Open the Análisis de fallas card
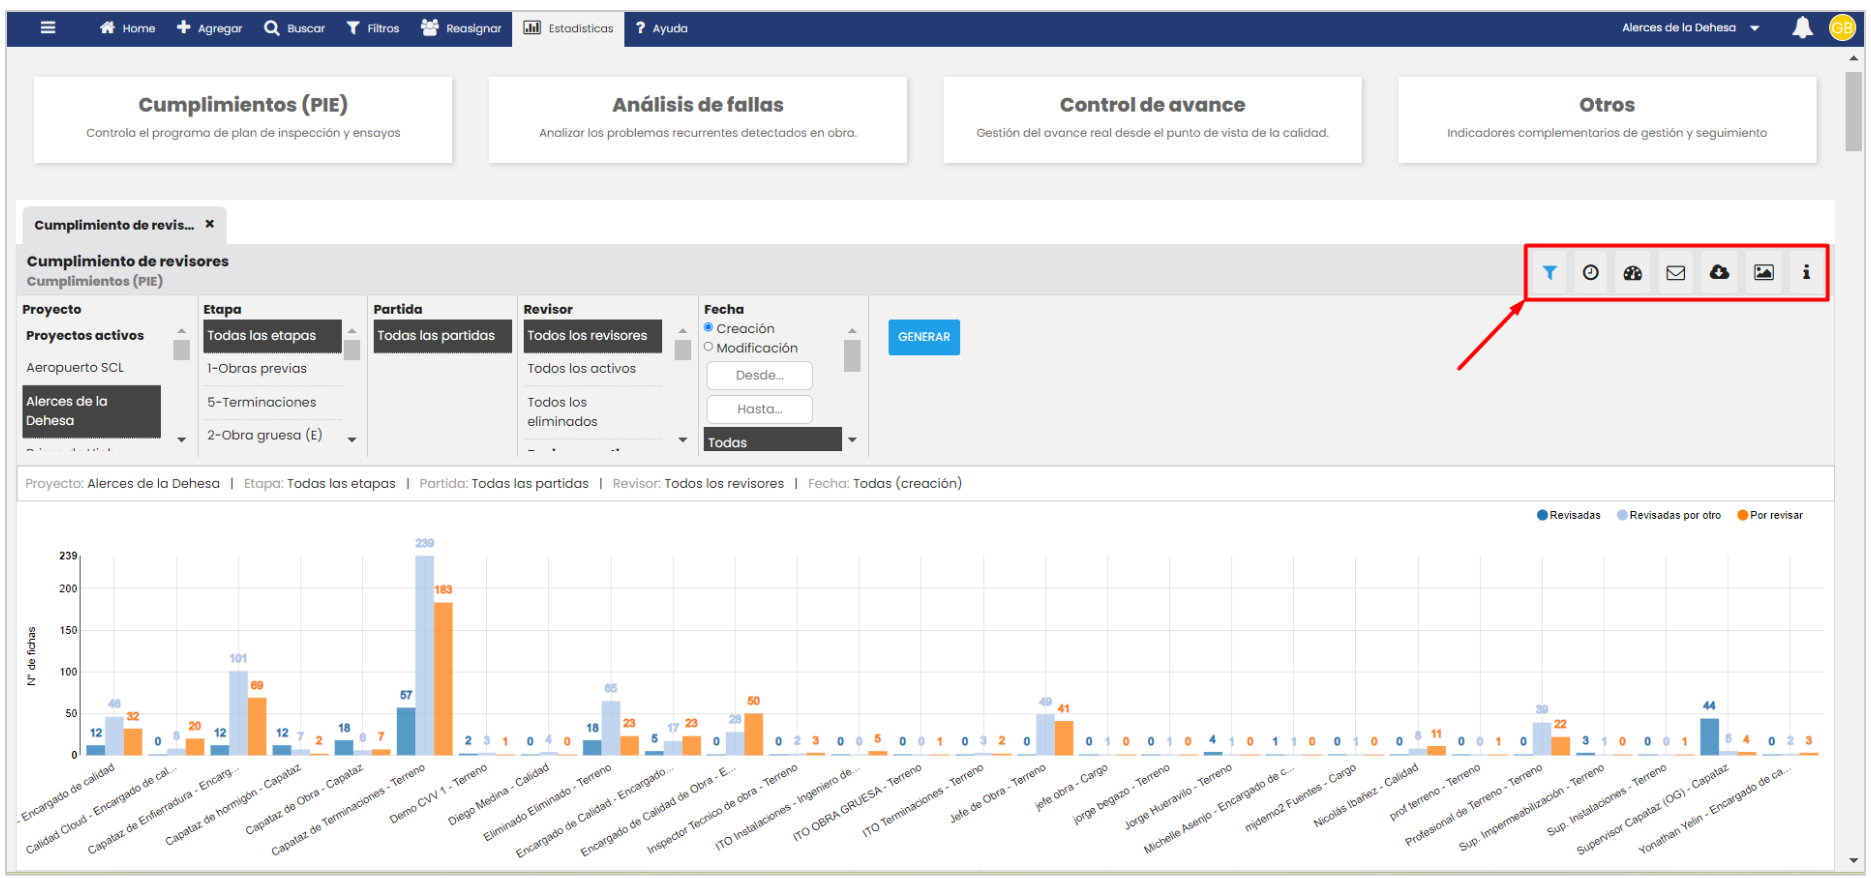 [697, 119]
